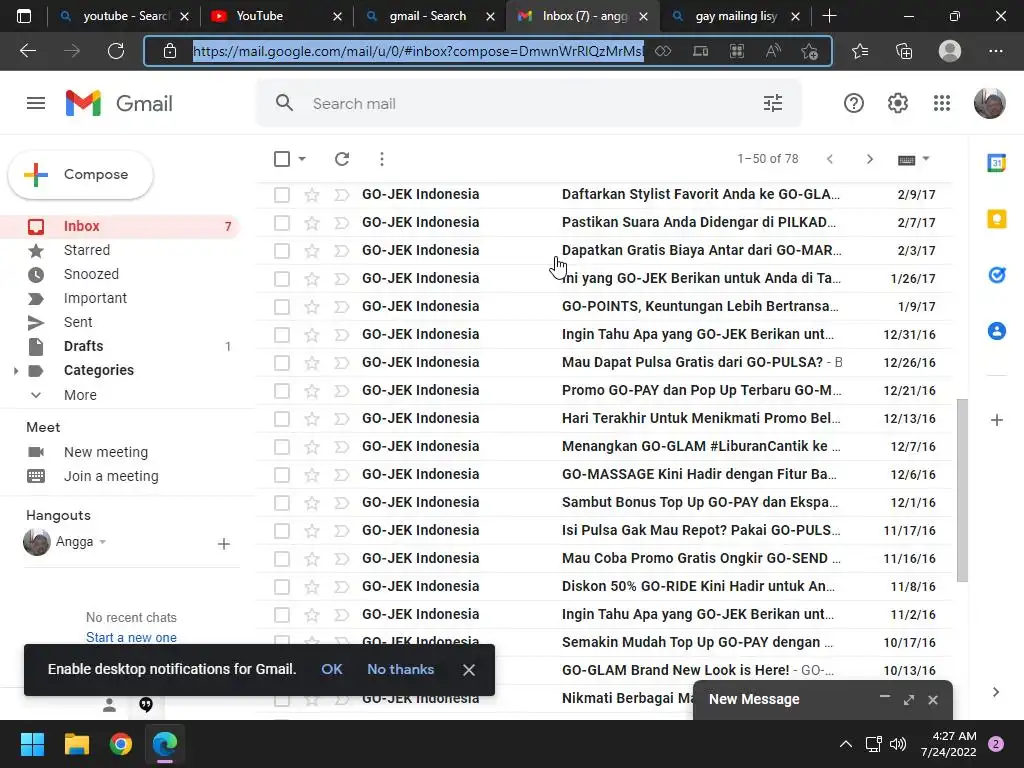Screen dimensions: 1024x768
Task: Show hidden system tray icons chevron
Action: [846, 744]
